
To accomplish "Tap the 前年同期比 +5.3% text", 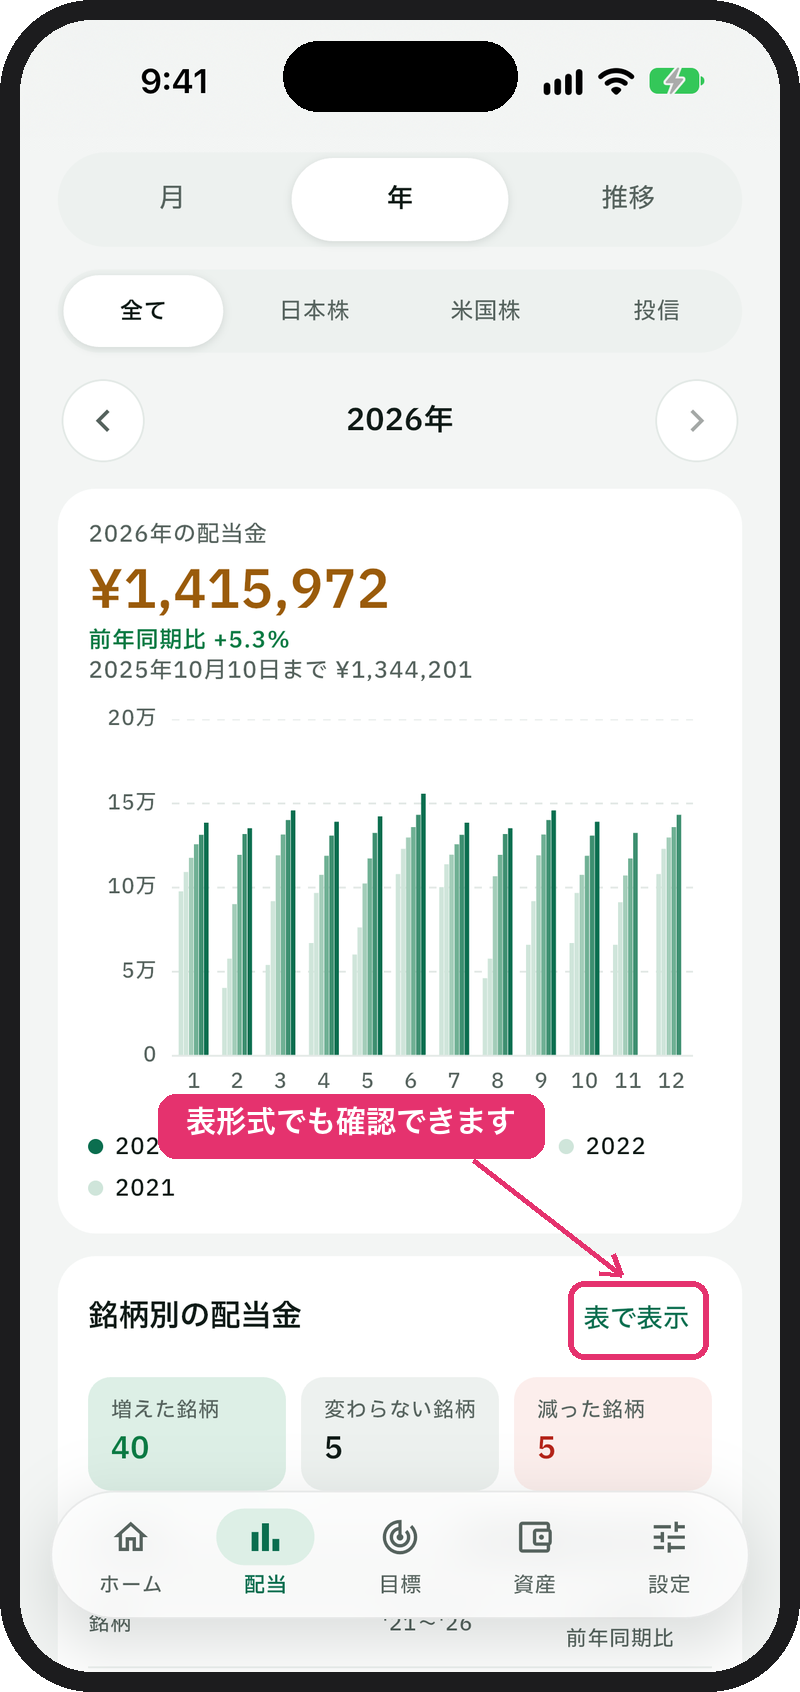I will click(x=189, y=640).
